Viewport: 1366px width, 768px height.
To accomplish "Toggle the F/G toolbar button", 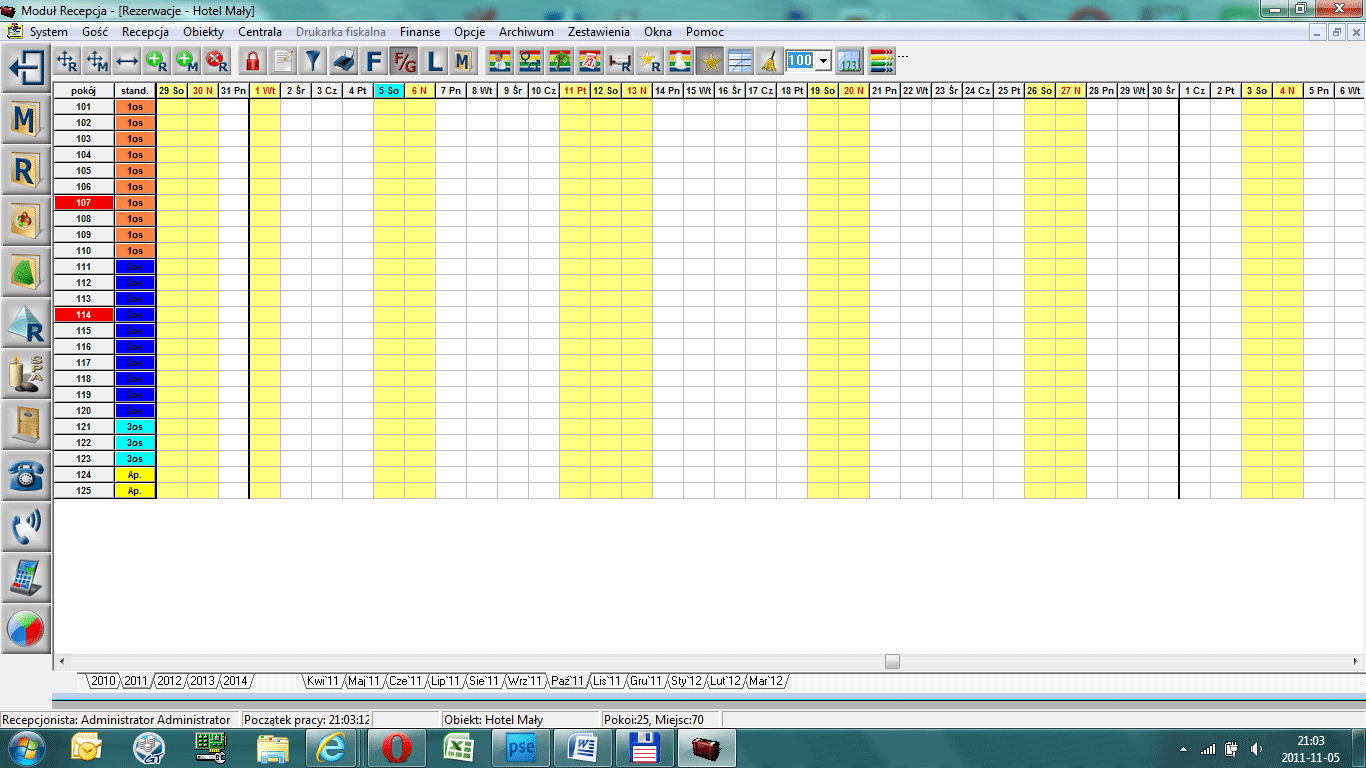I will tap(404, 61).
